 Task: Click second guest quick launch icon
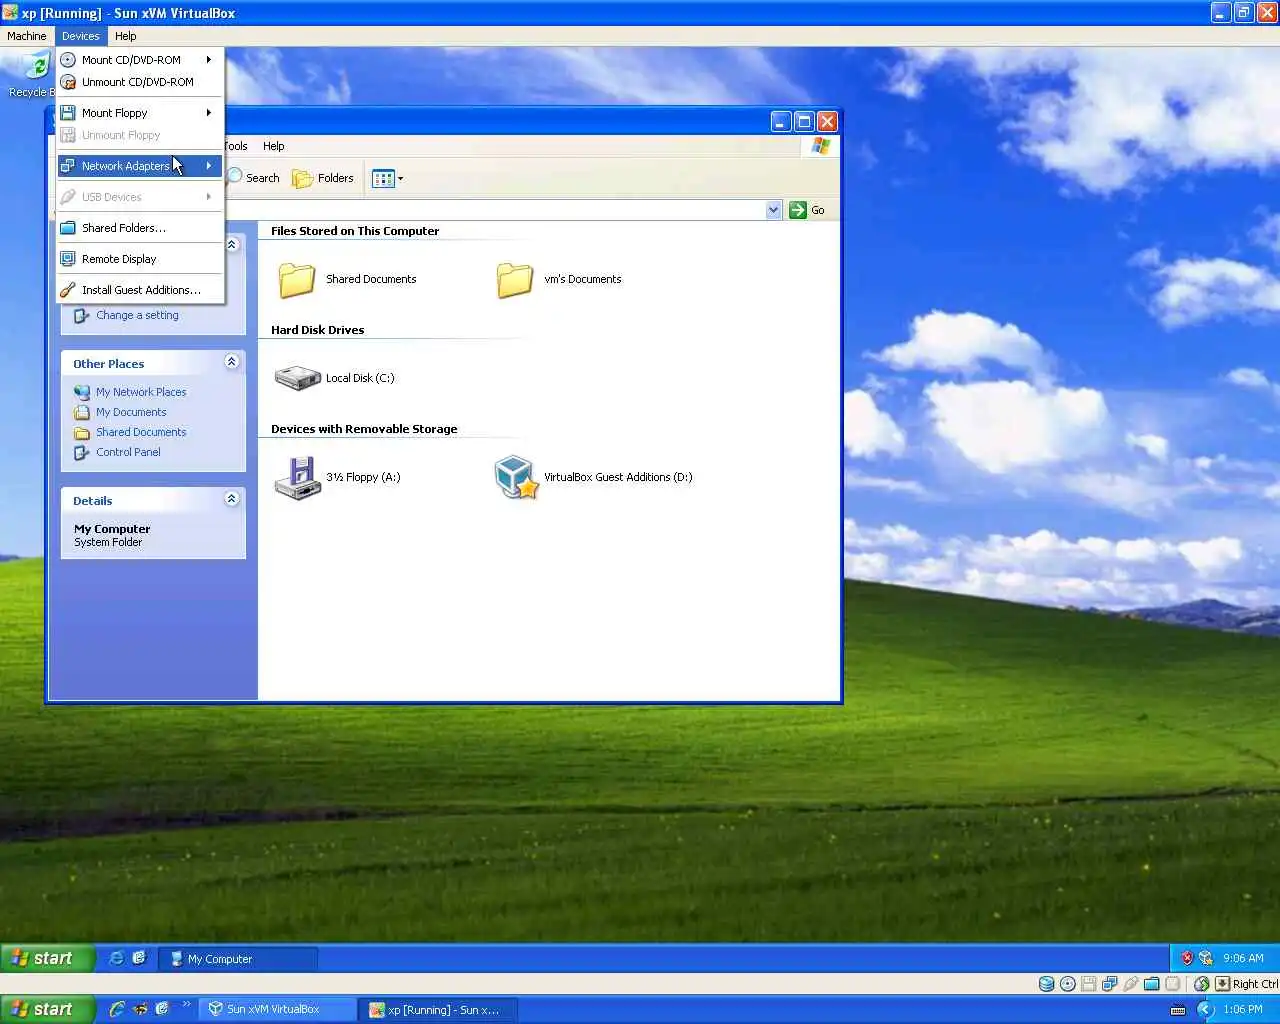[x=139, y=958]
